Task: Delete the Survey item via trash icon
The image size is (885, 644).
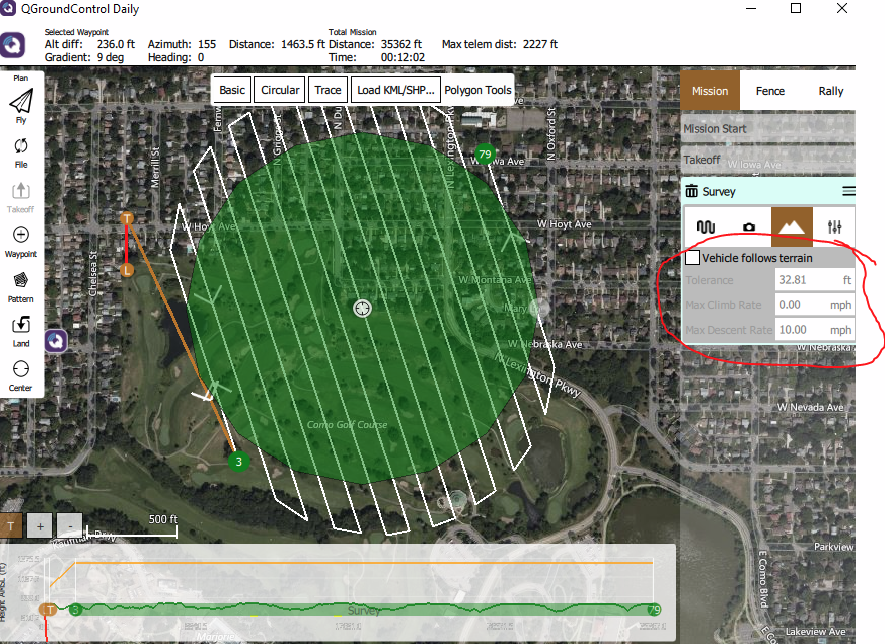Action: pyautogui.click(x=691, y=191)
